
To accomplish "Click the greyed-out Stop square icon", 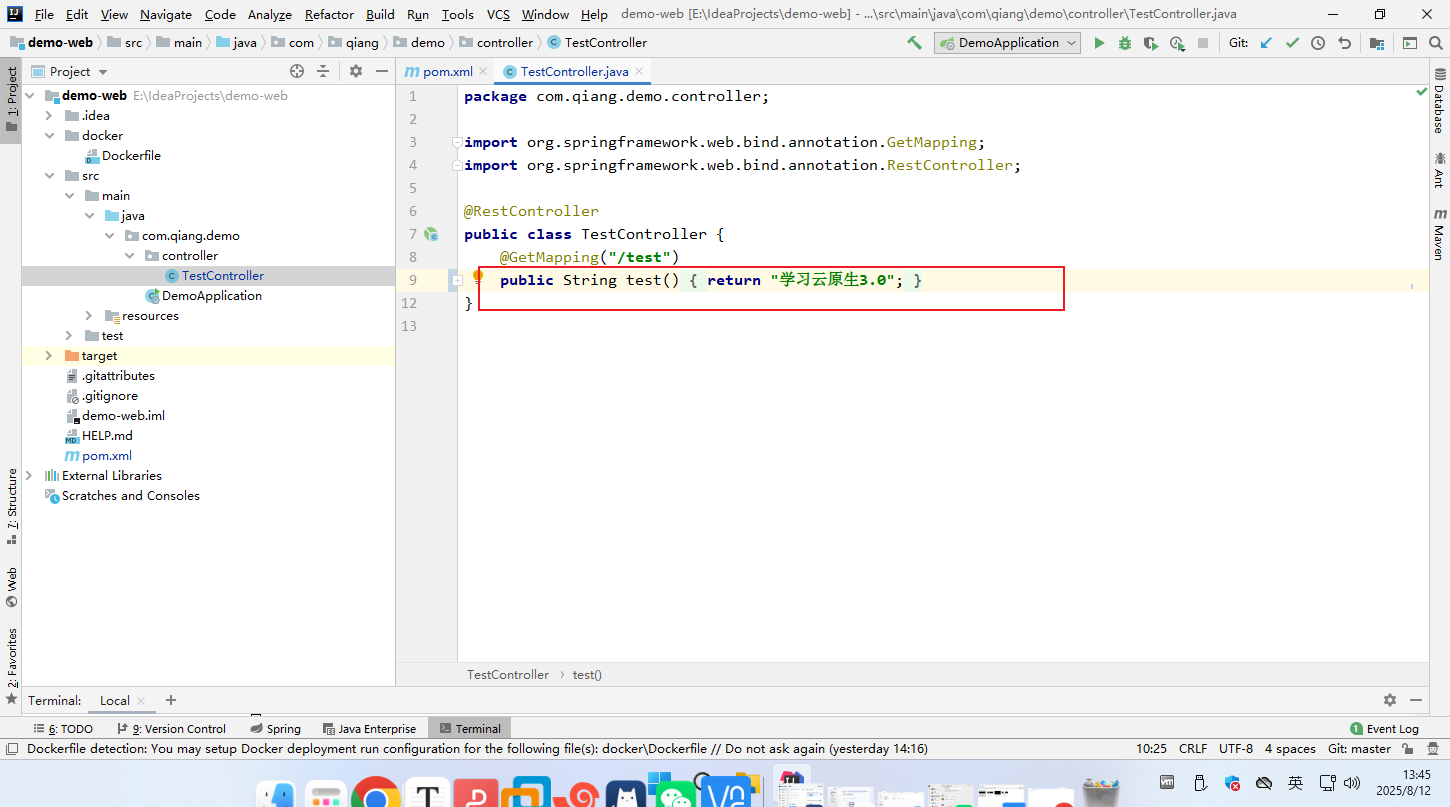I will click(1203, 43).
